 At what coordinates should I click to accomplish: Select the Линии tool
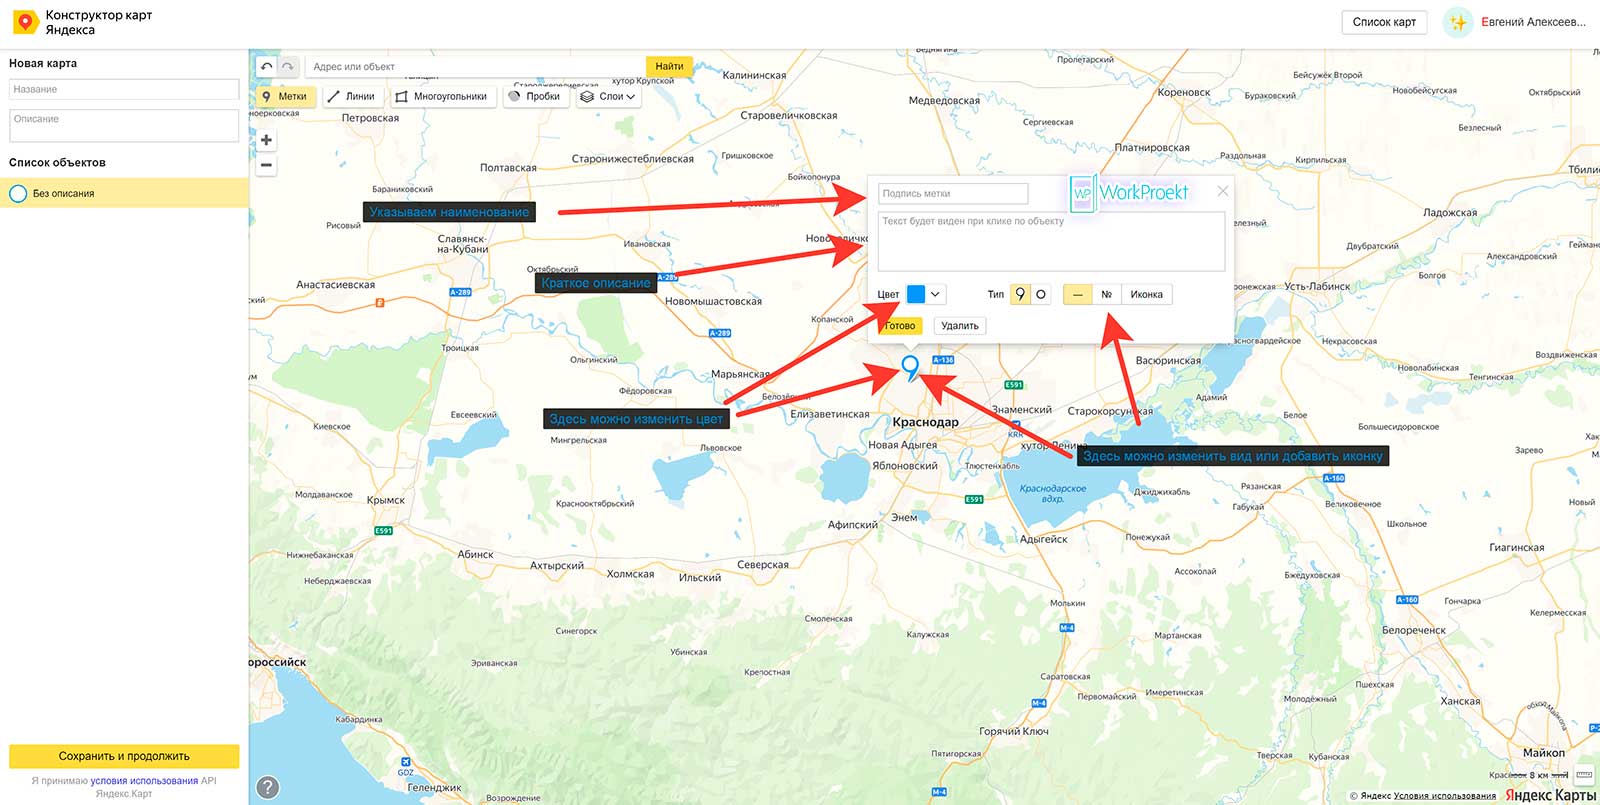[350, 97]
